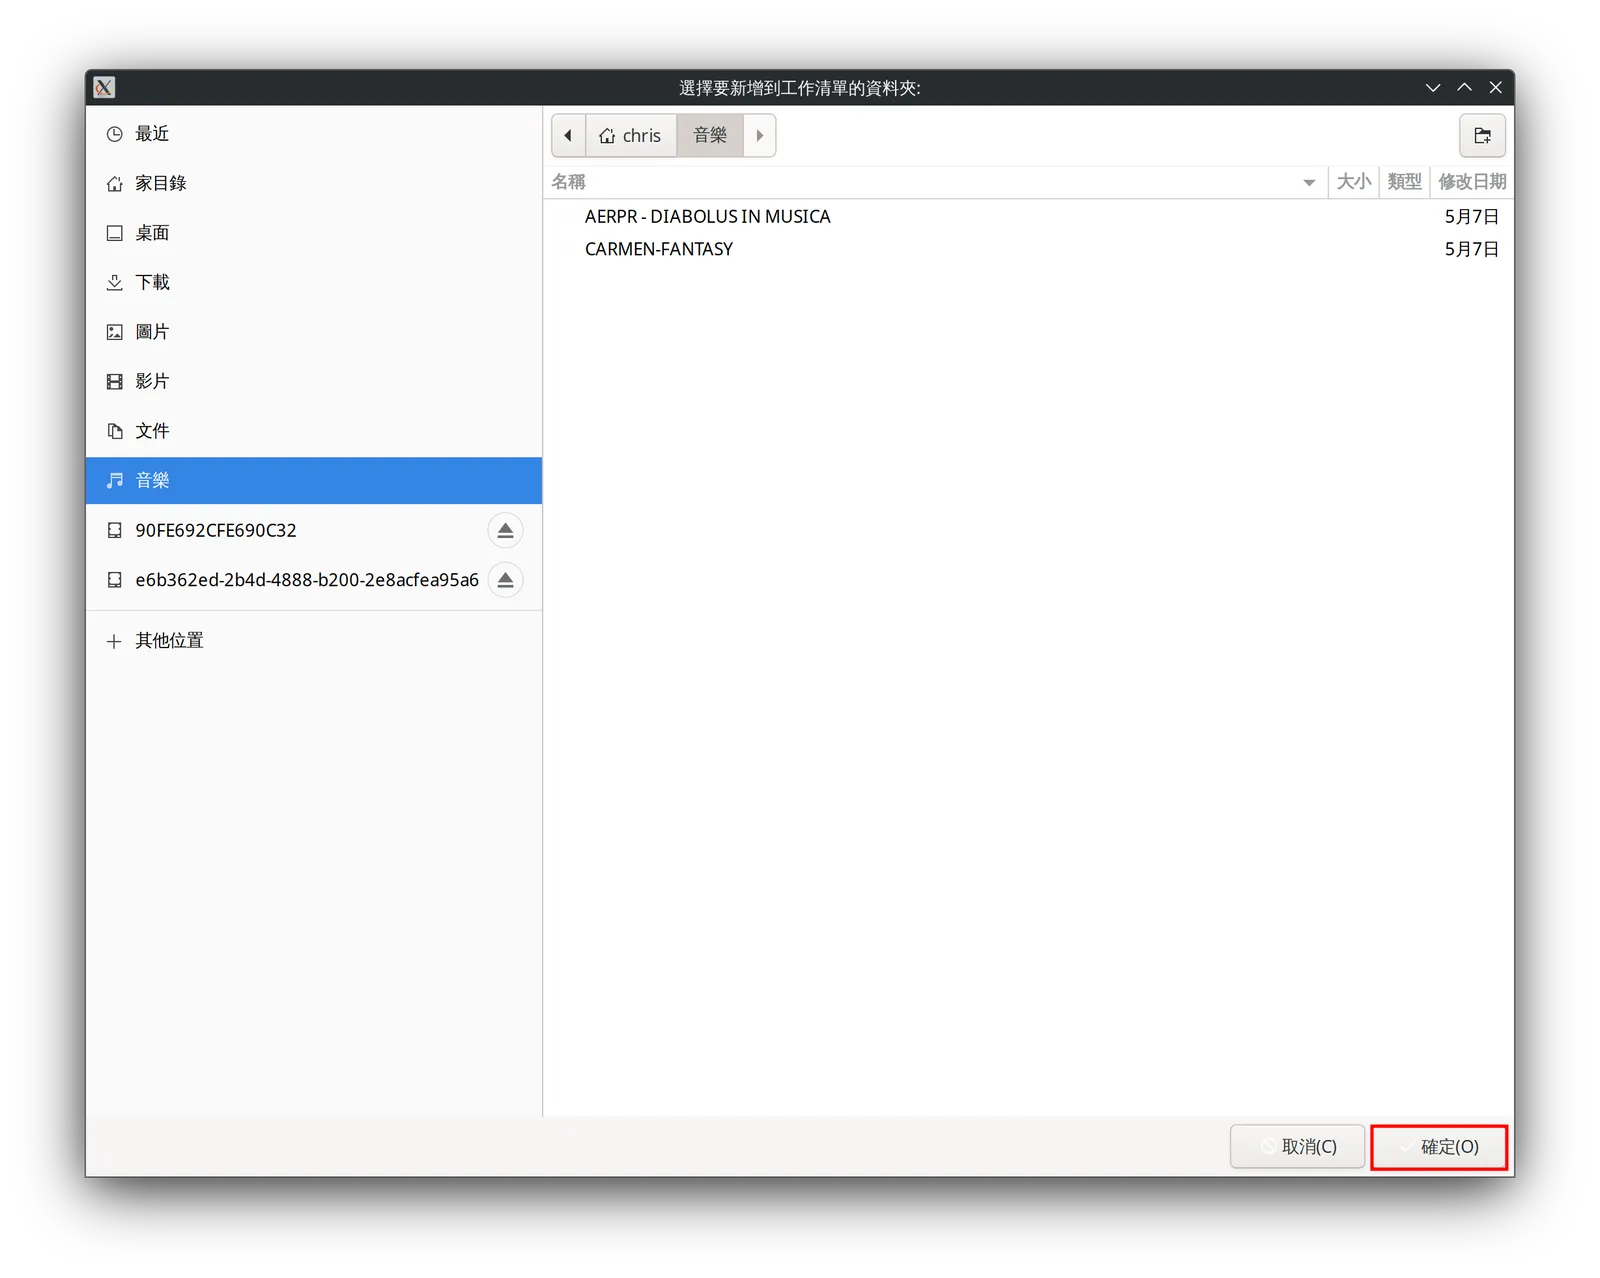Open the 圖片 Pictures location

tap(314, 332)
